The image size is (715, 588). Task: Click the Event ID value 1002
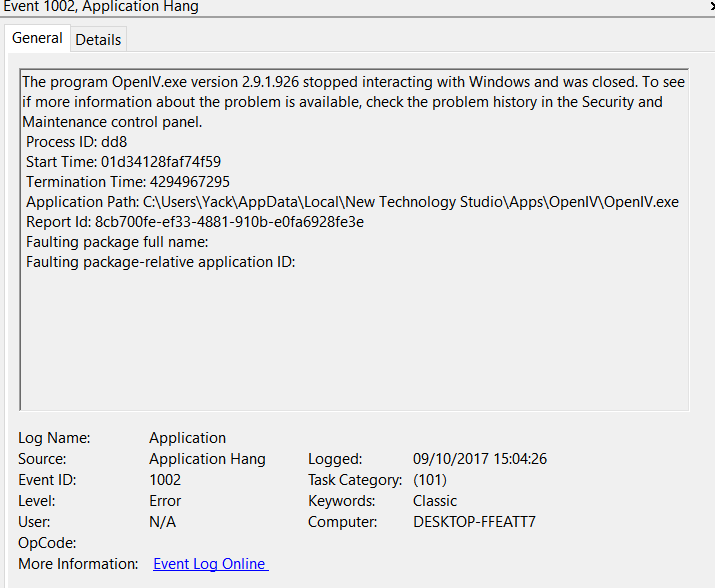pyautogui.click(x=165, y=480)
